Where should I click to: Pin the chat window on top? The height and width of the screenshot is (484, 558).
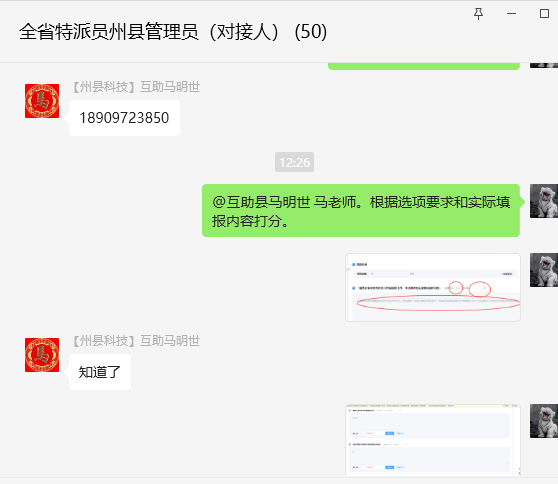click(478, 14)
